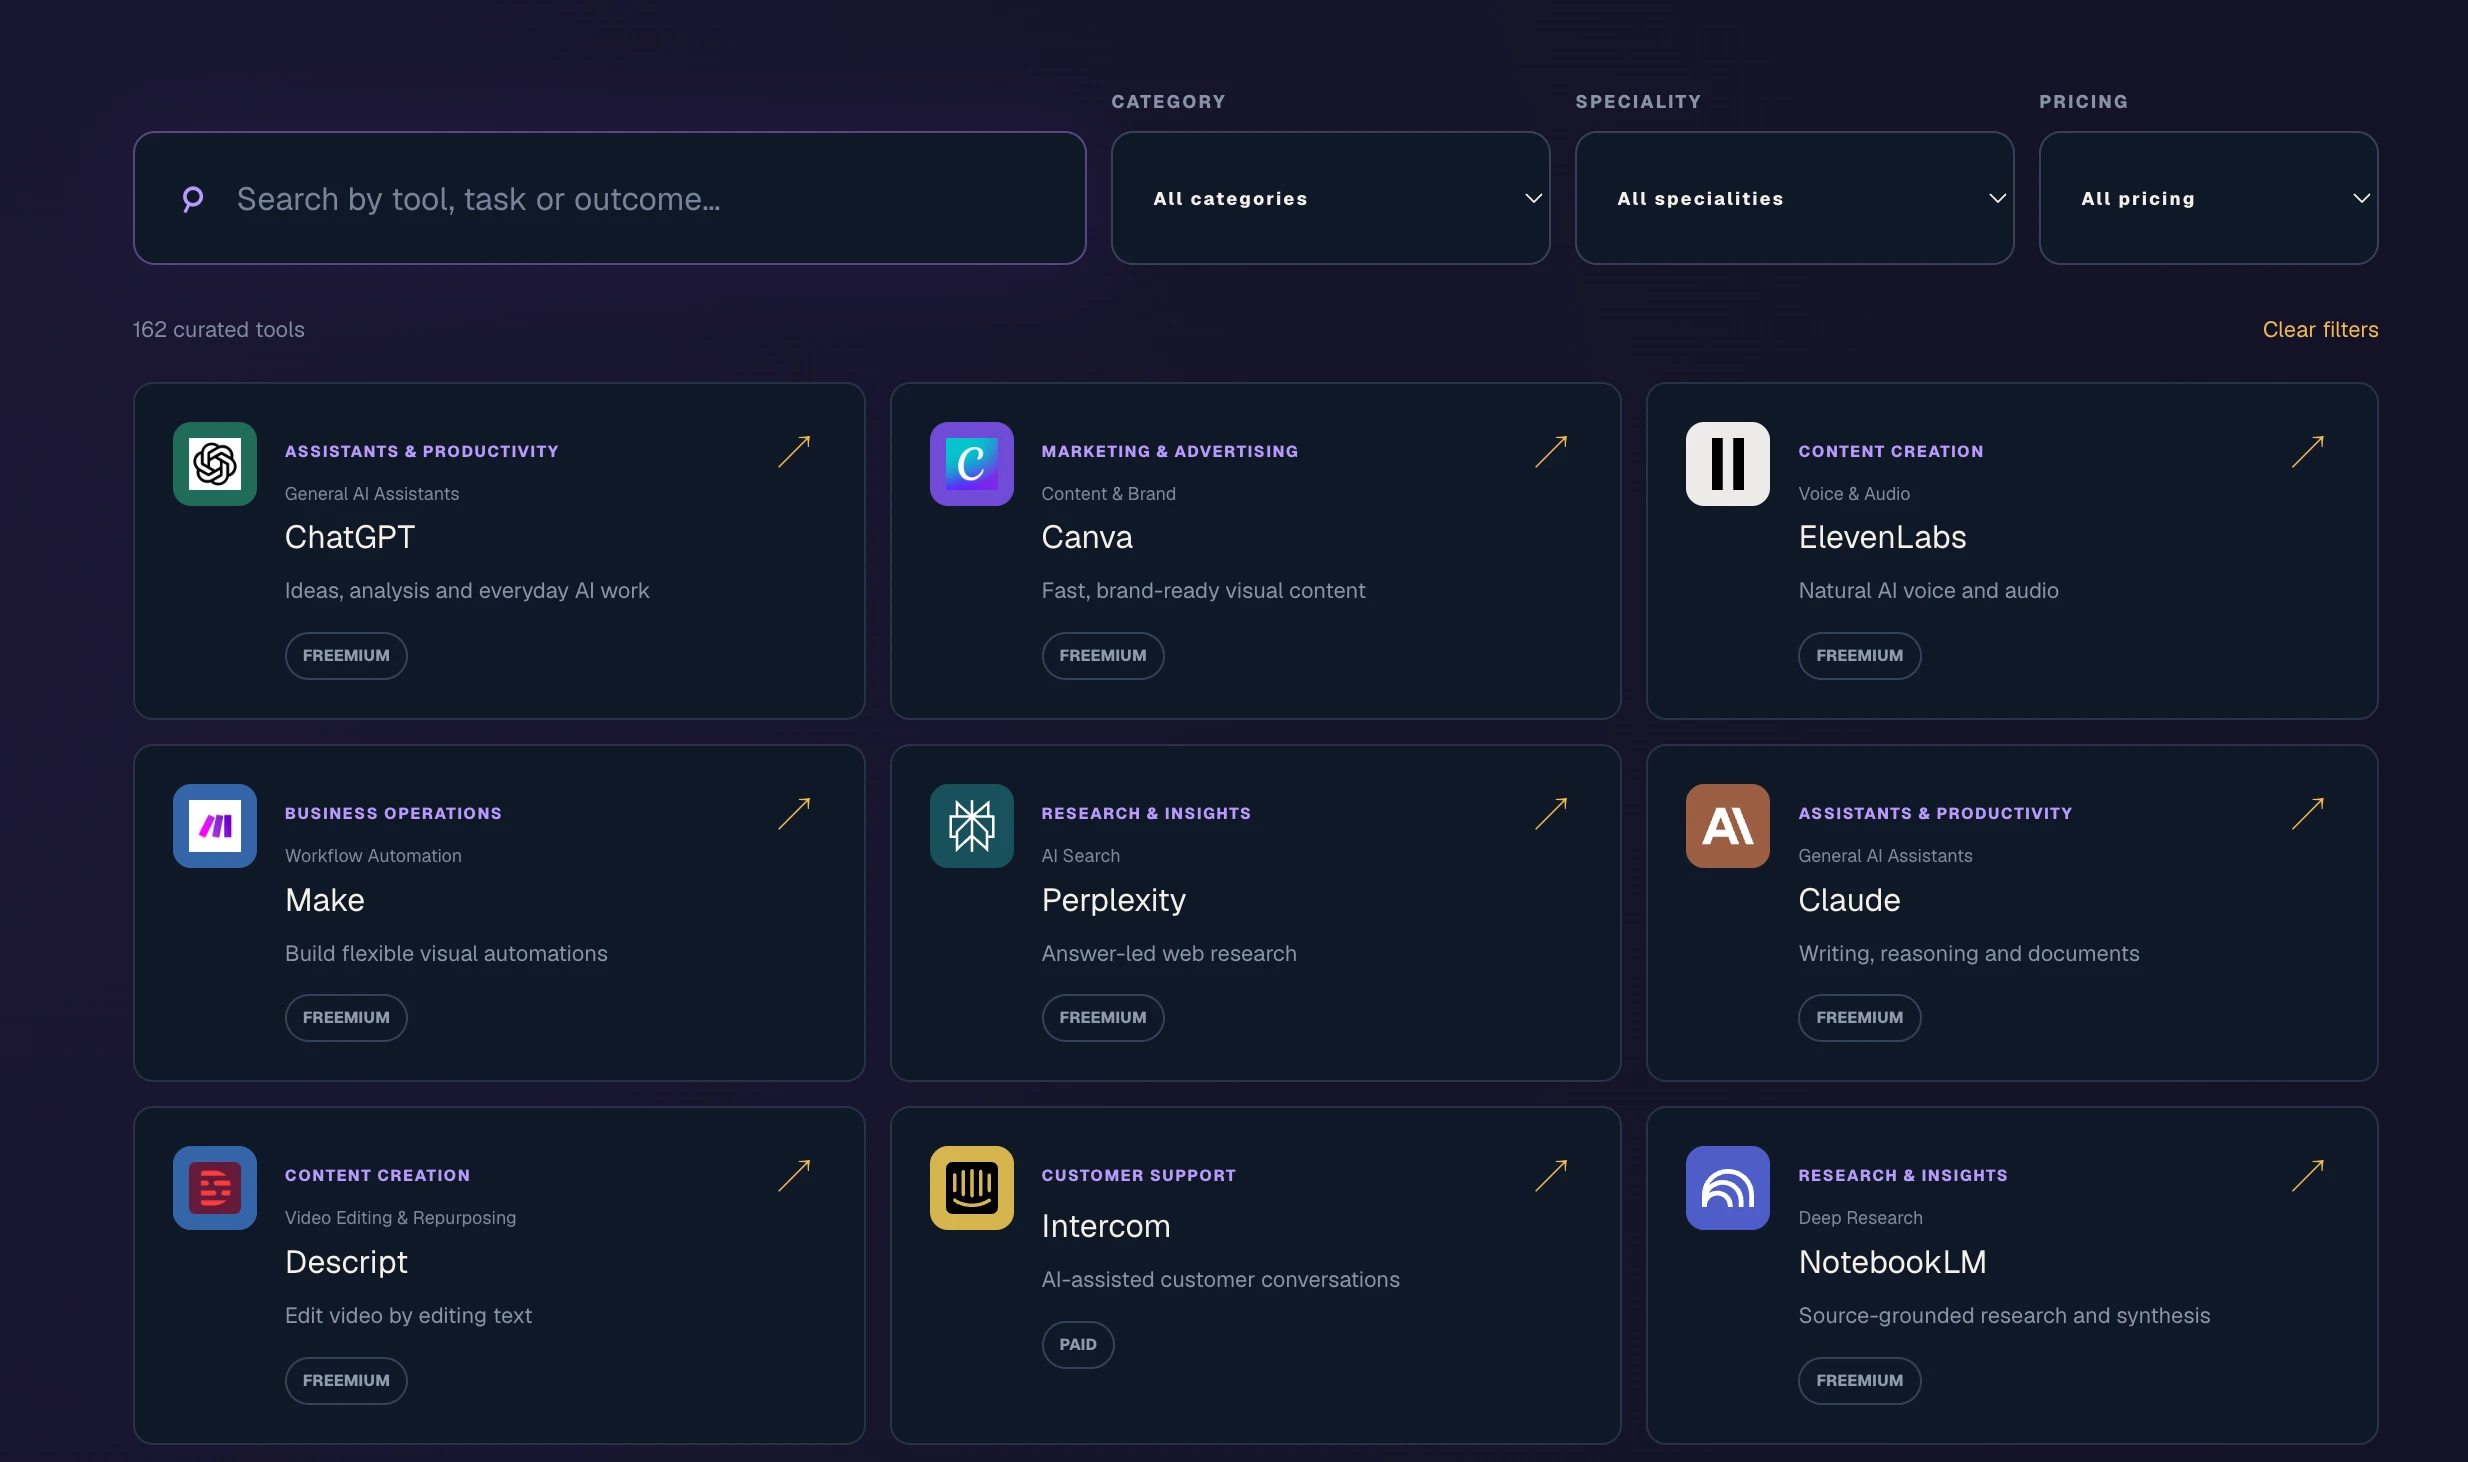Image resolution: width=2468 pixels, height=1462 pixels.
Task: Click the ChatGPT logo icon
Action: (215, 464)
